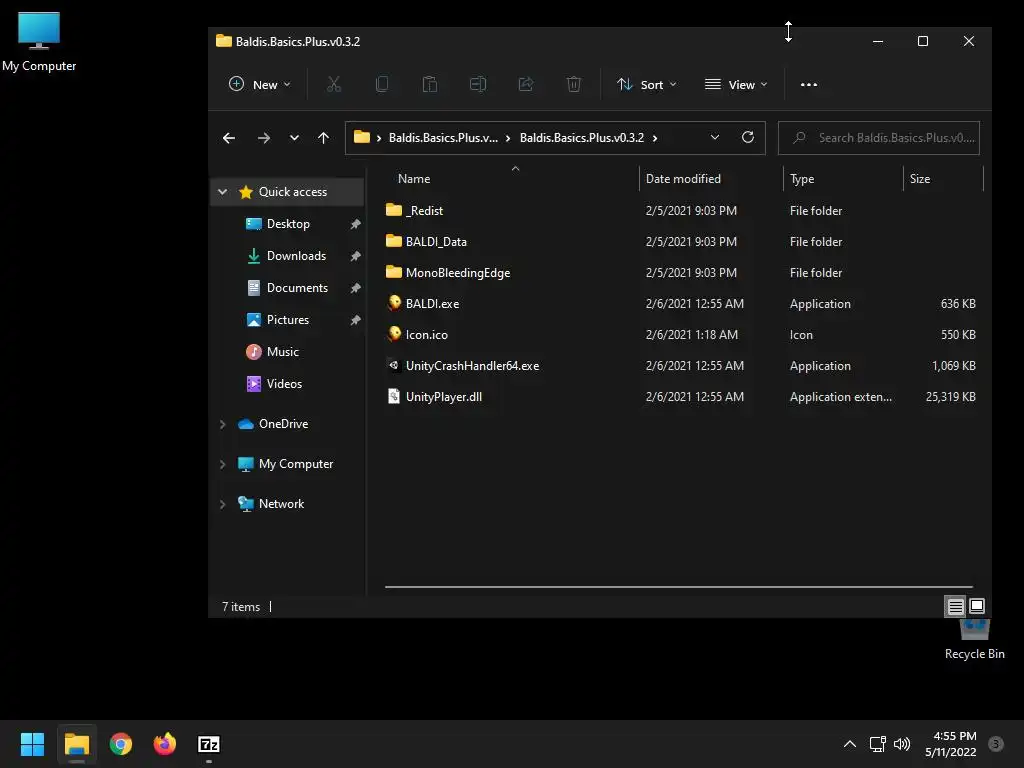
Task: Click the Cut scissors icon in toolbar
Action: pos(334,84)
